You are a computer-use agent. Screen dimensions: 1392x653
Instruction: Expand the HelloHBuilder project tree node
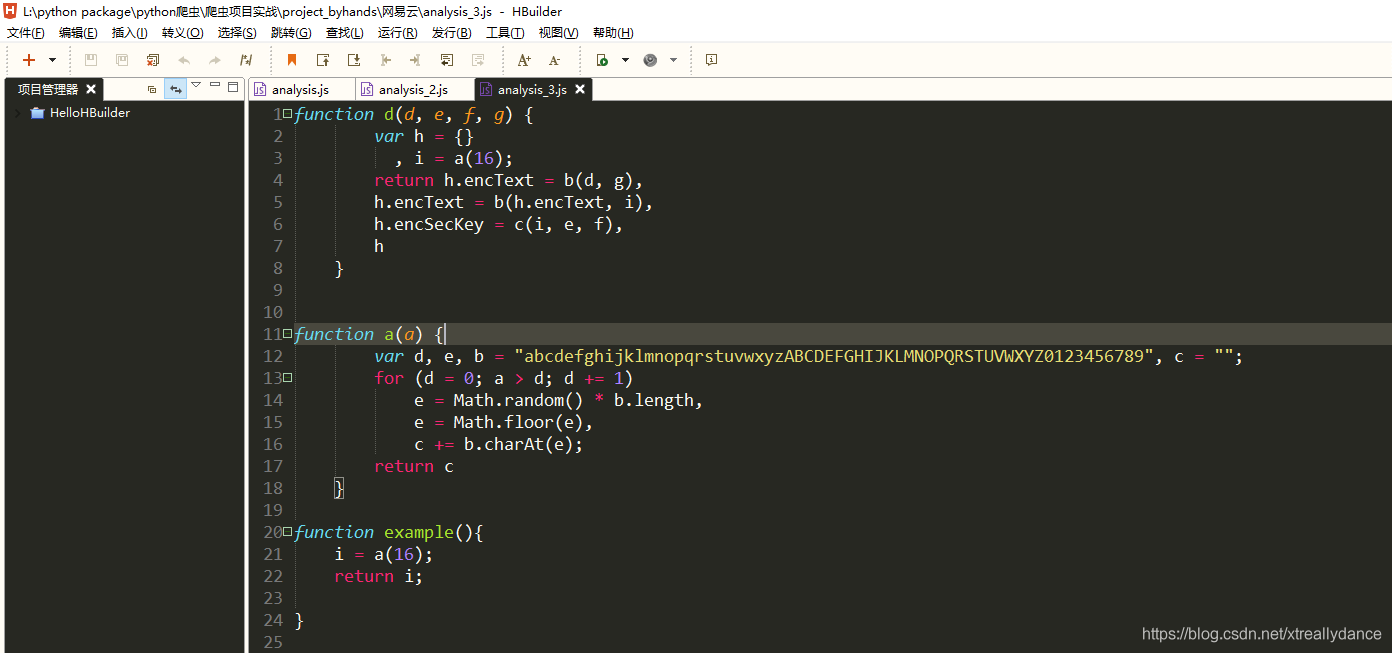coord(18,113)
